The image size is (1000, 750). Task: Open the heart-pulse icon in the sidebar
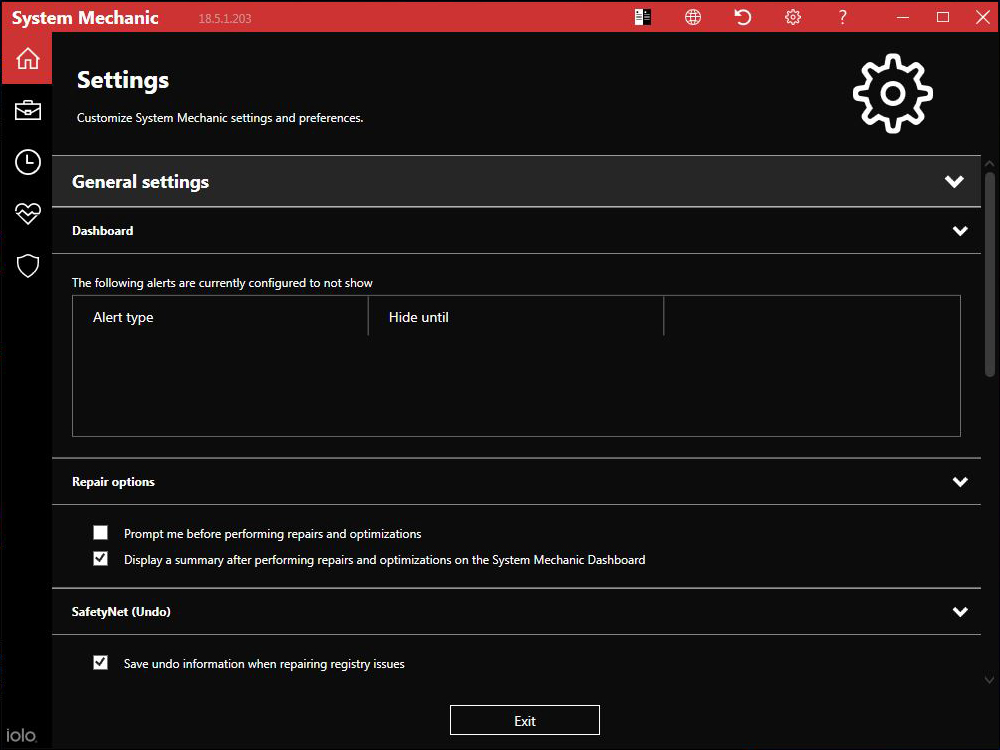click(27, 214)
